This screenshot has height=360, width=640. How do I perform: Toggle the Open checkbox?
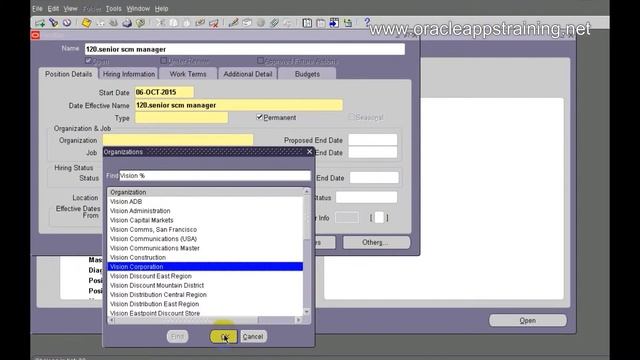tap(88, 61)
